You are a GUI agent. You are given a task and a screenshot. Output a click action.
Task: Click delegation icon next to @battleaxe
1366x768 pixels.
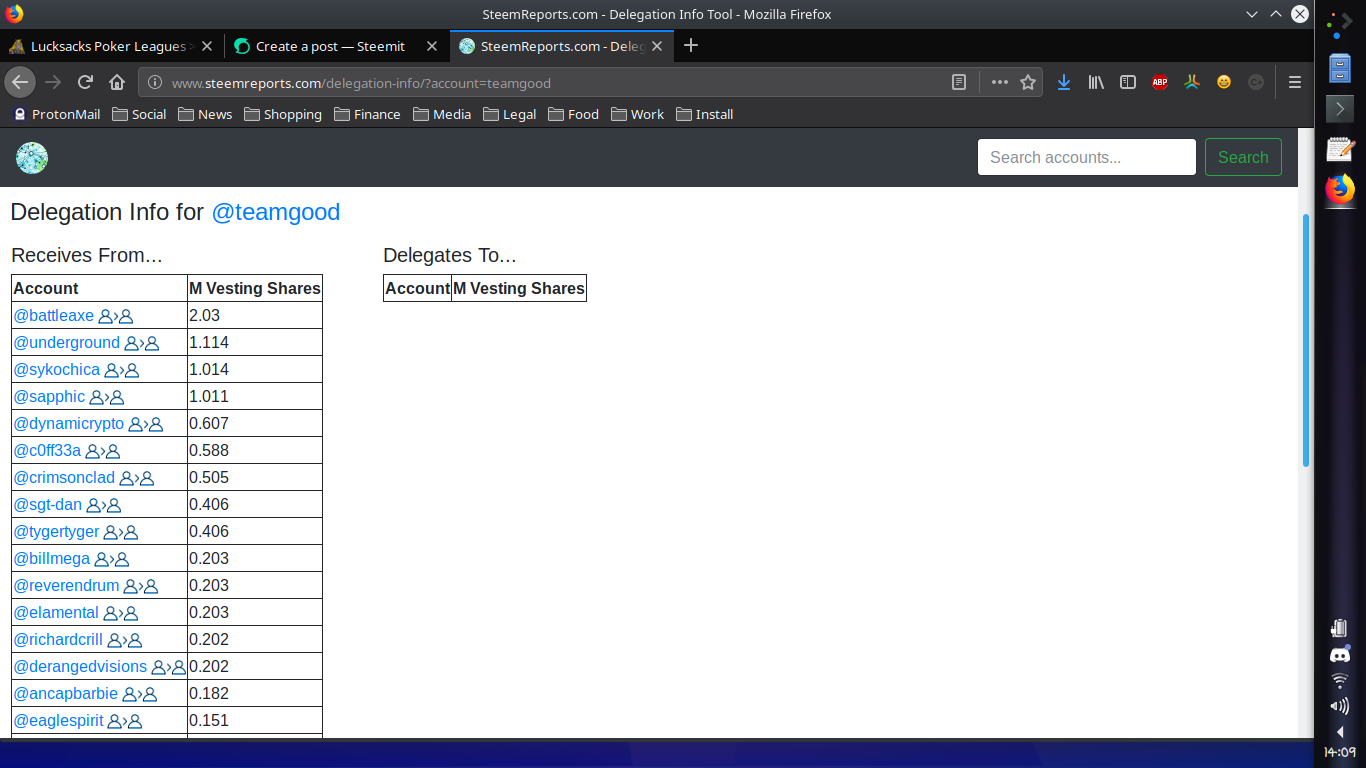[116, 316]
